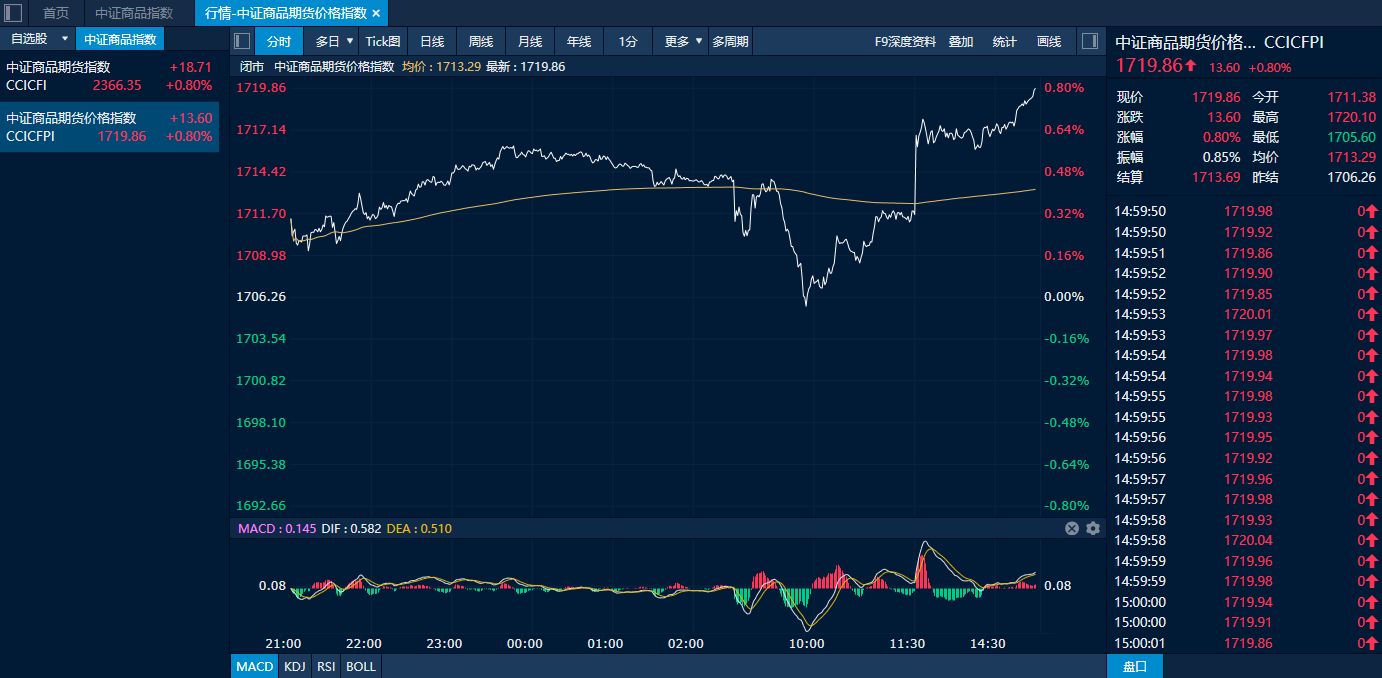Viewport: 1382px width, 678px height.
Task: Click the 10:00 time axis label
Action: click(806, 644)
